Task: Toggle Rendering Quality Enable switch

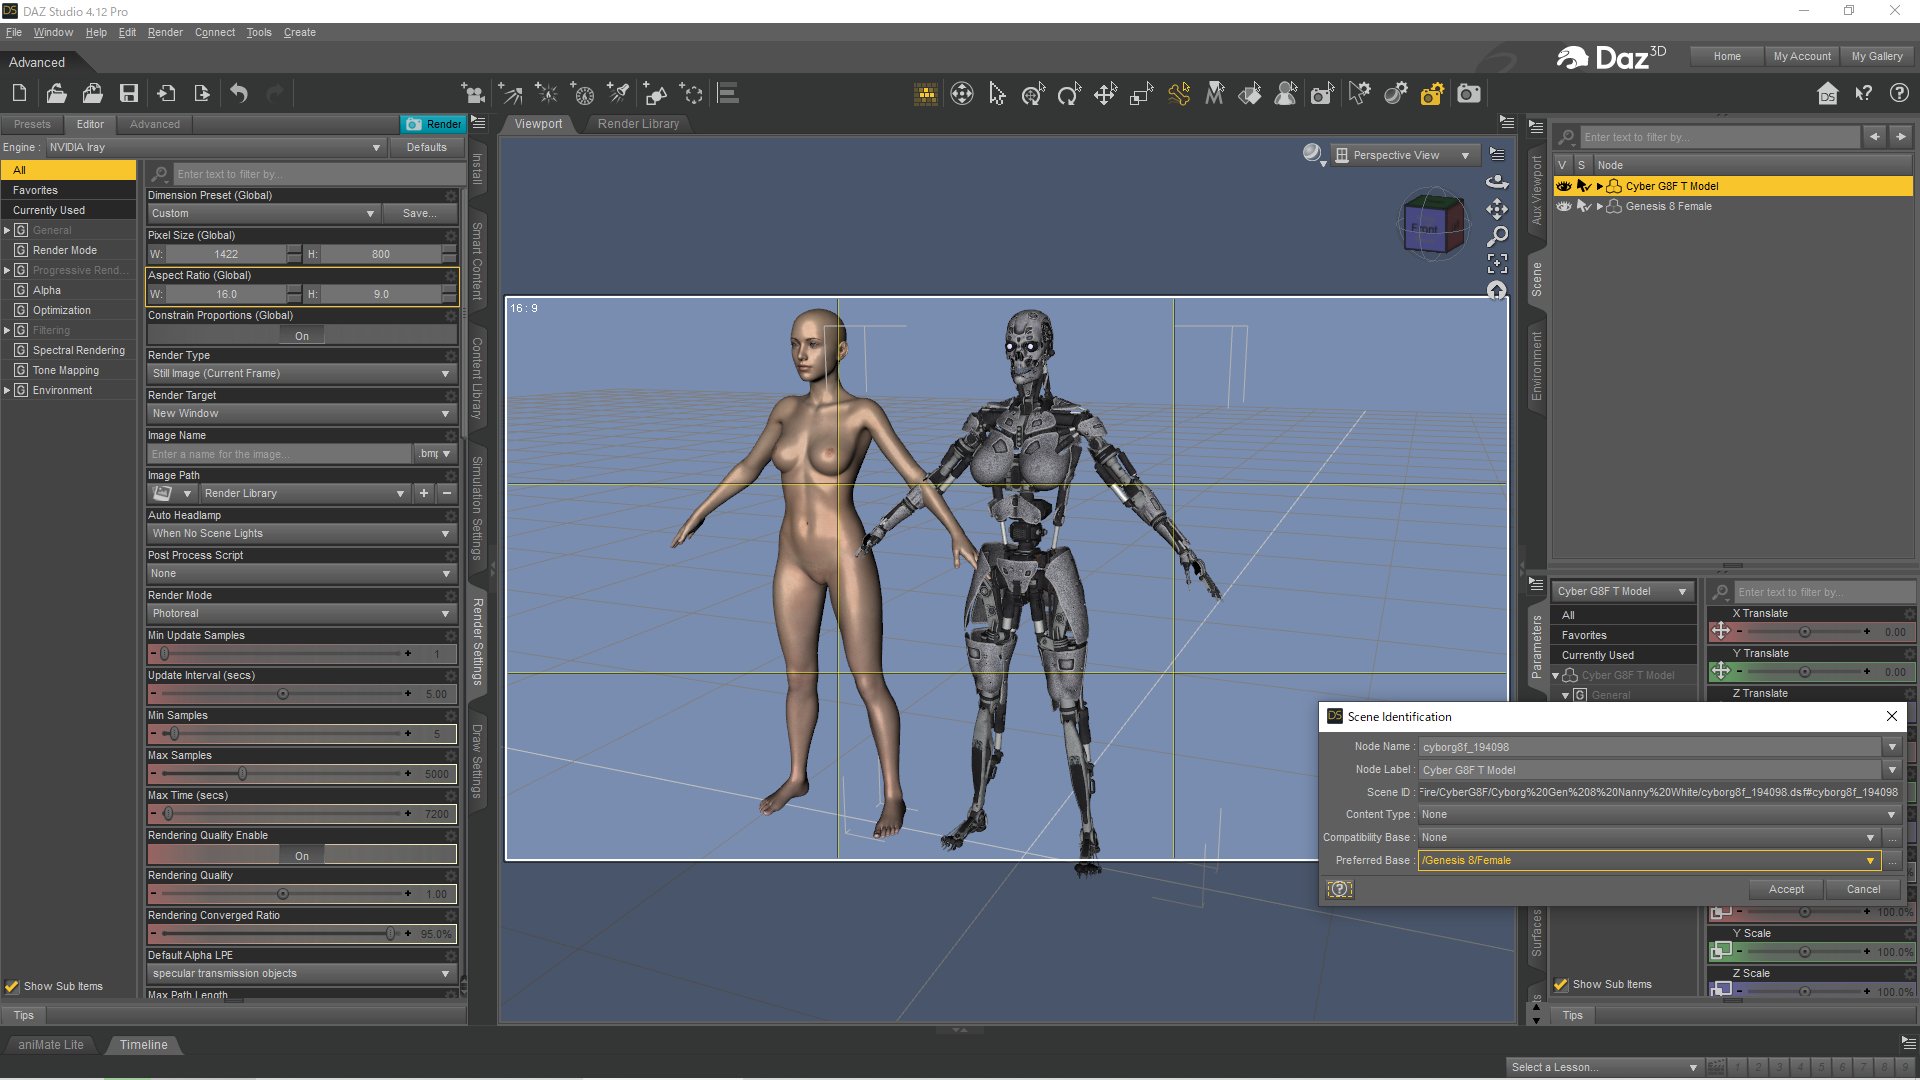Action: tap(302, 855)
